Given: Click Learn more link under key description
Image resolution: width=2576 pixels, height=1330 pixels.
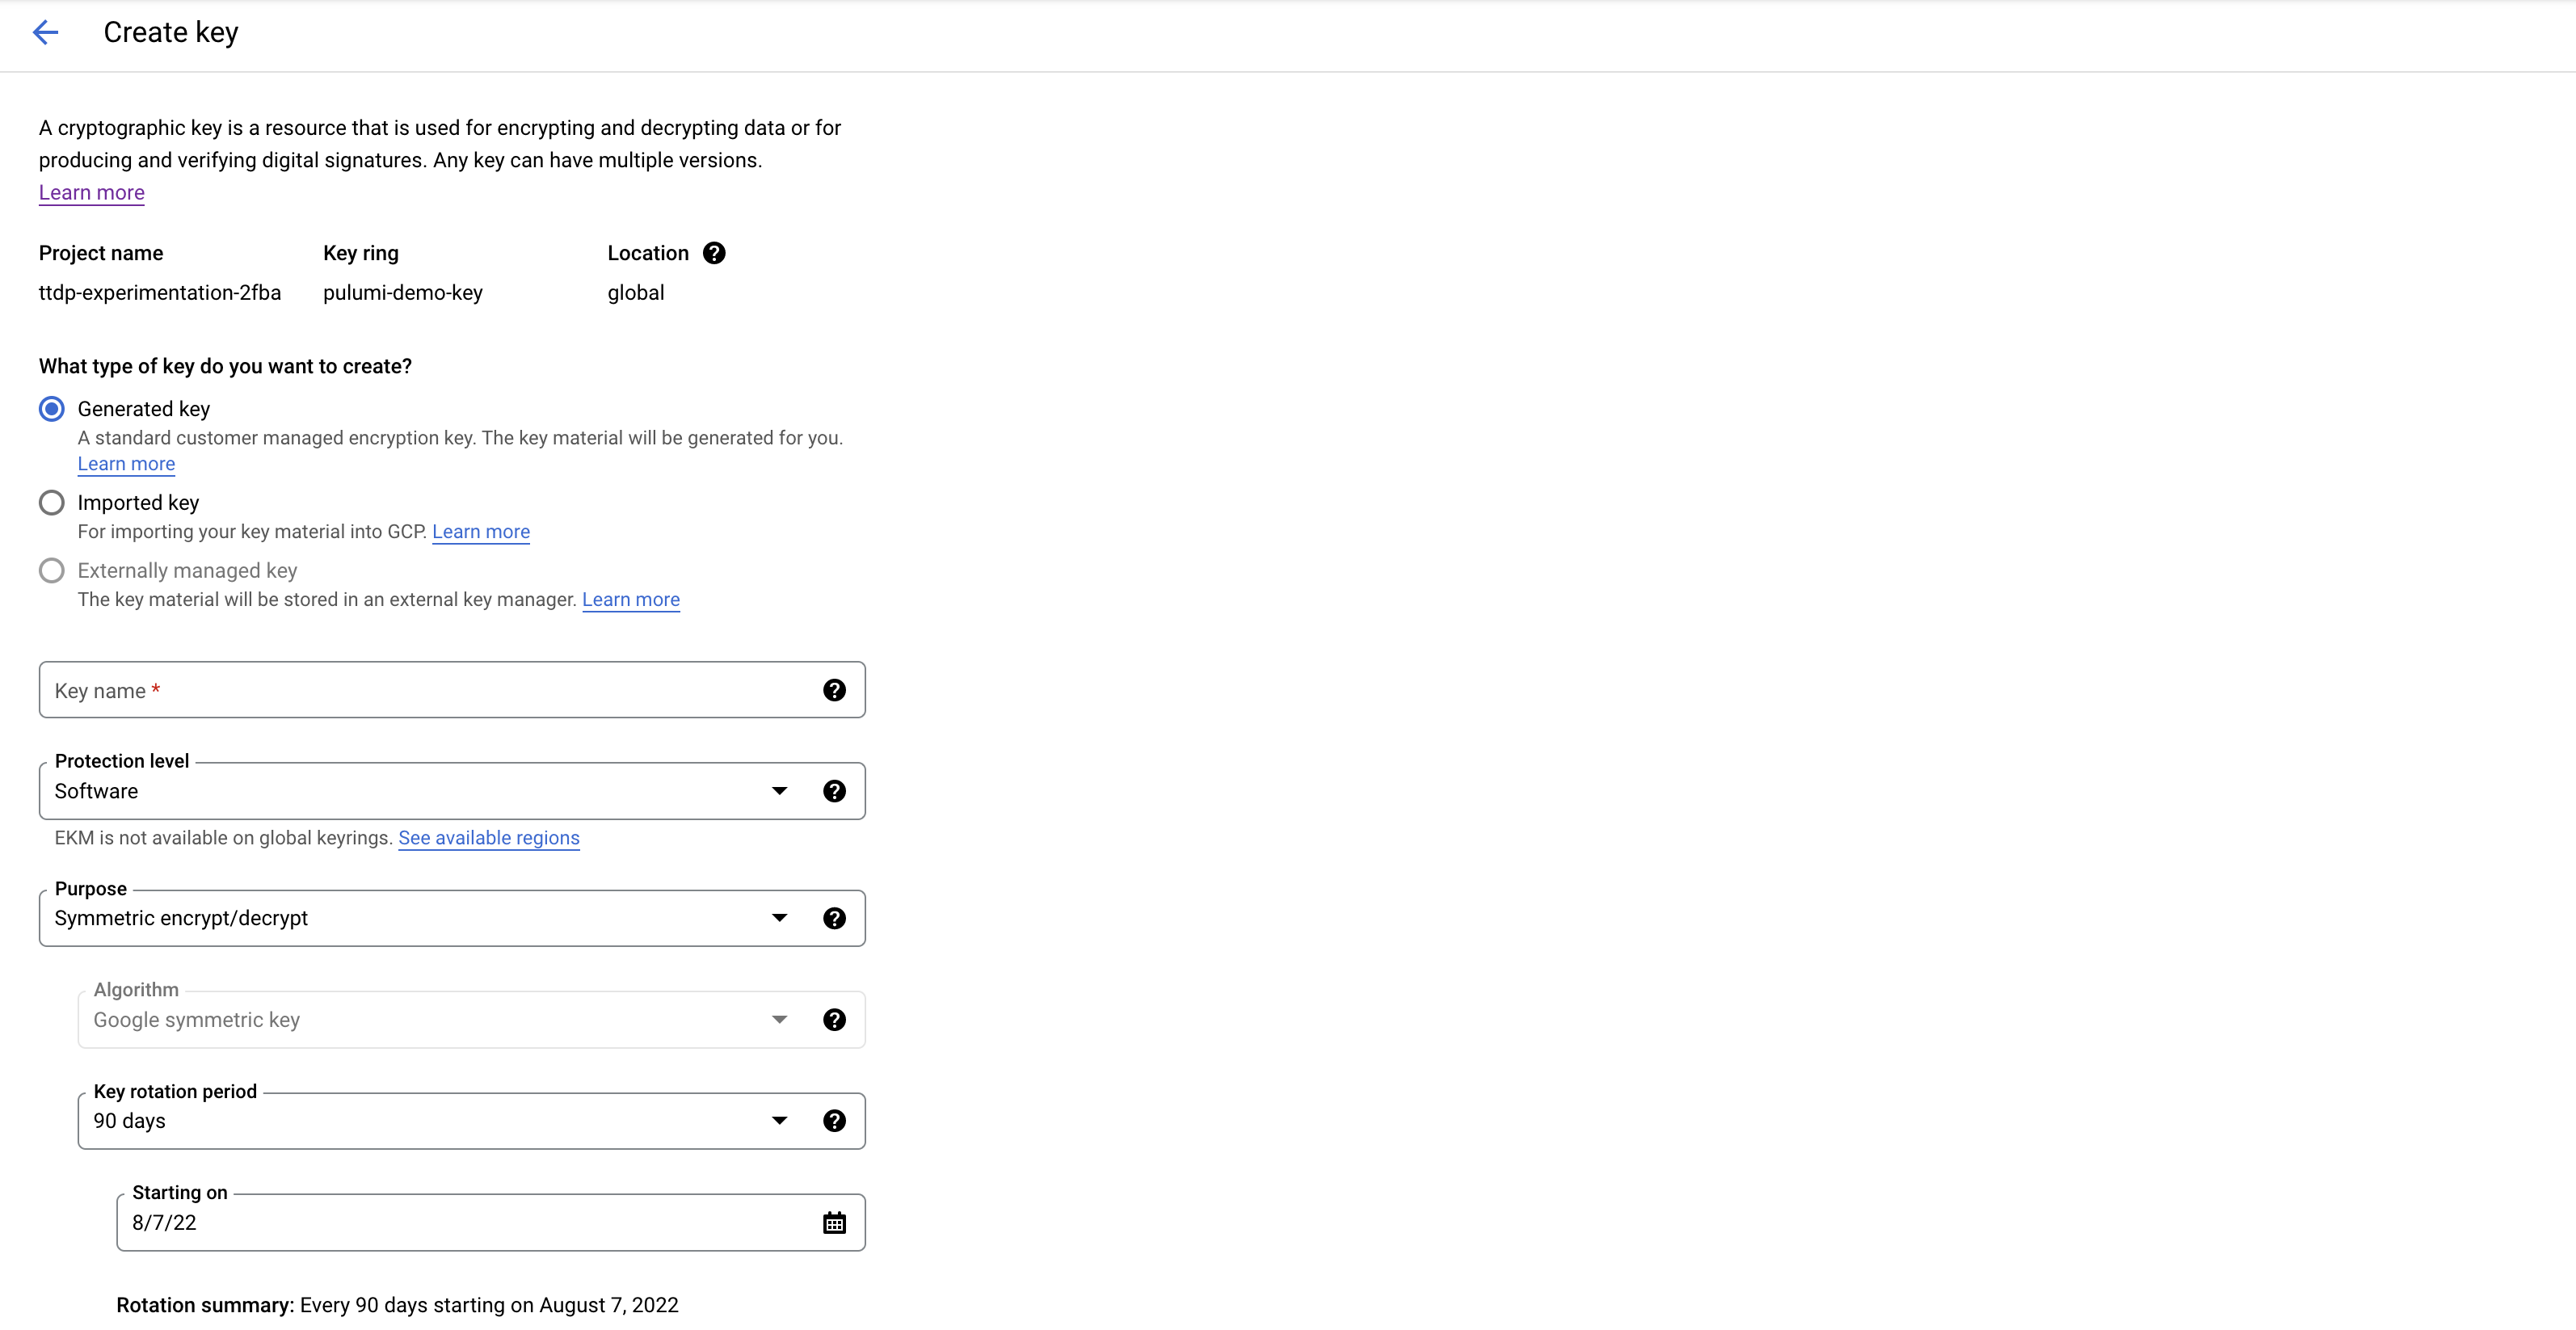Looking at the screenshot, I should pos(91,192).
